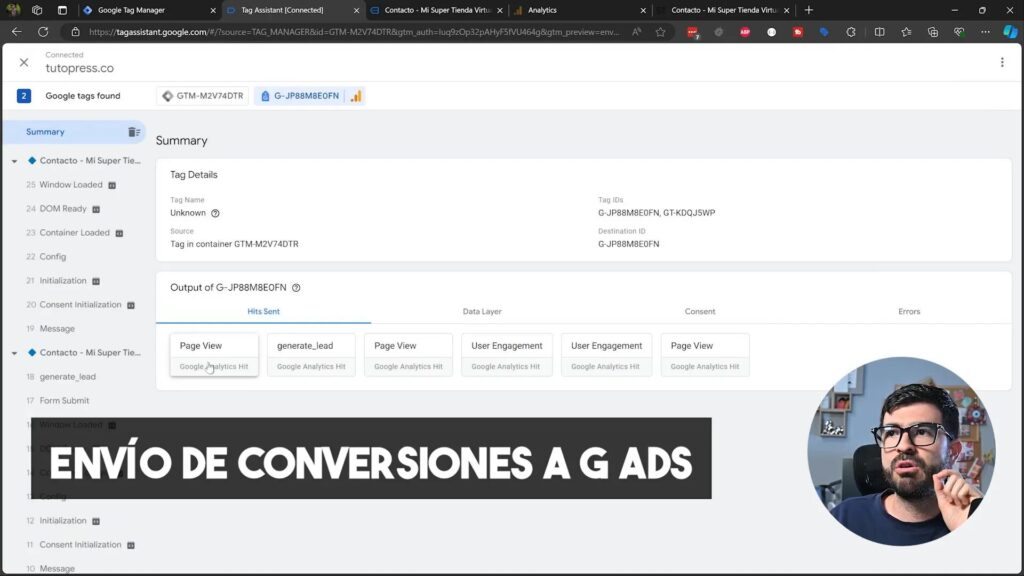The height and width of the screenshot is (576, 1024).
Task: Clear events with the Summary list icon
Action: tap(134, 132)
